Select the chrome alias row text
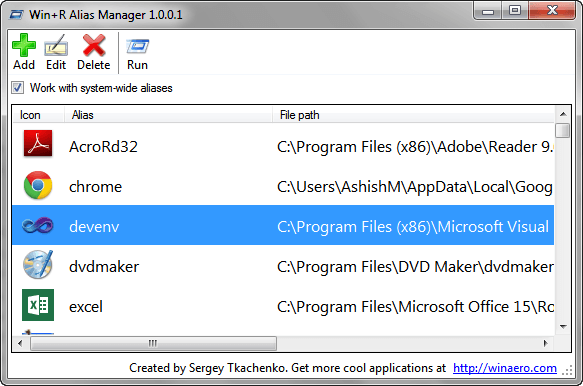Screen dimensions: 583x386 96,187
